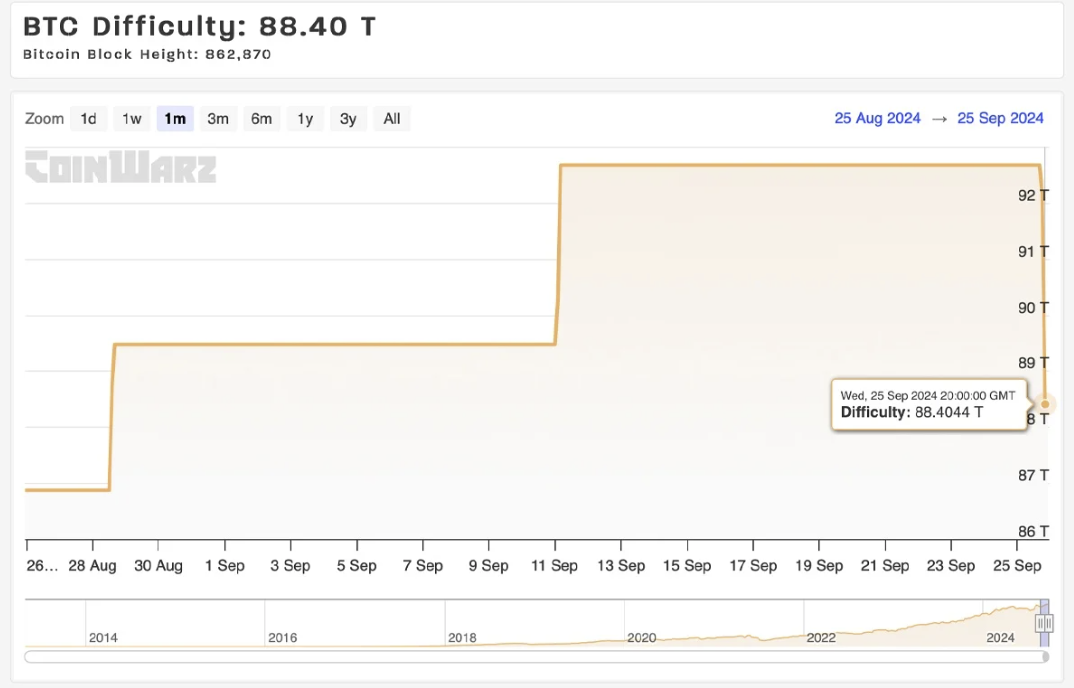Image resolution: width=1074 pixels, height=688 pixels.
Task: Select the 1w zoom range
Action: [x=132, y=119]
